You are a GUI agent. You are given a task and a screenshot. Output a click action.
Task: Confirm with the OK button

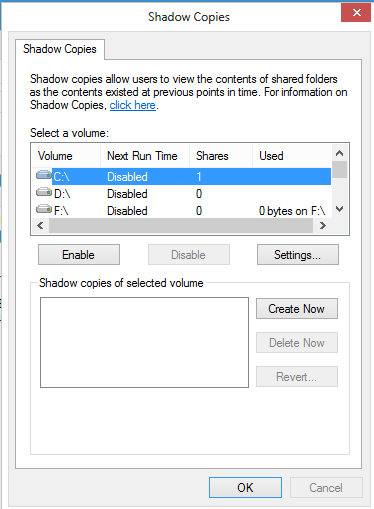245,488
